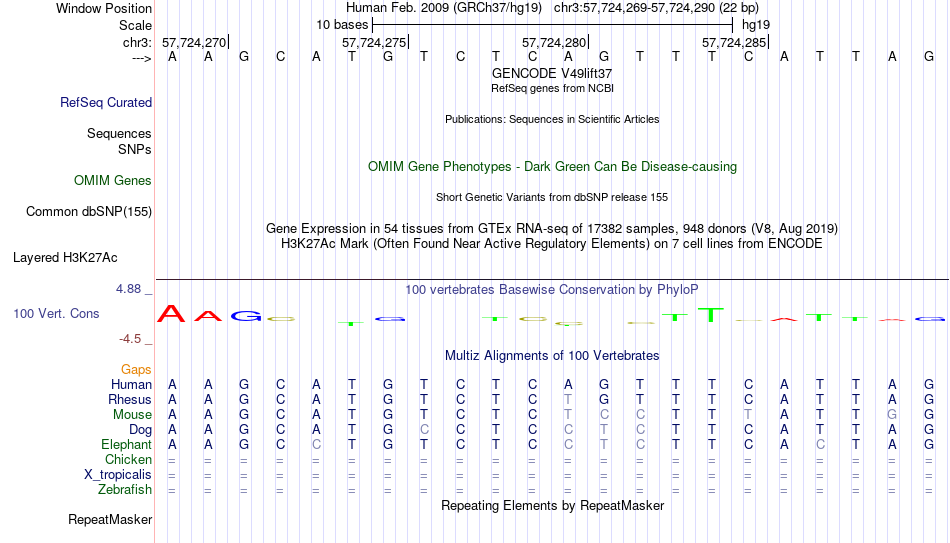Screen dimensions: 950x543
Task: Click the 57,724,270 ruler position
Action: click(x=194, y=42)
